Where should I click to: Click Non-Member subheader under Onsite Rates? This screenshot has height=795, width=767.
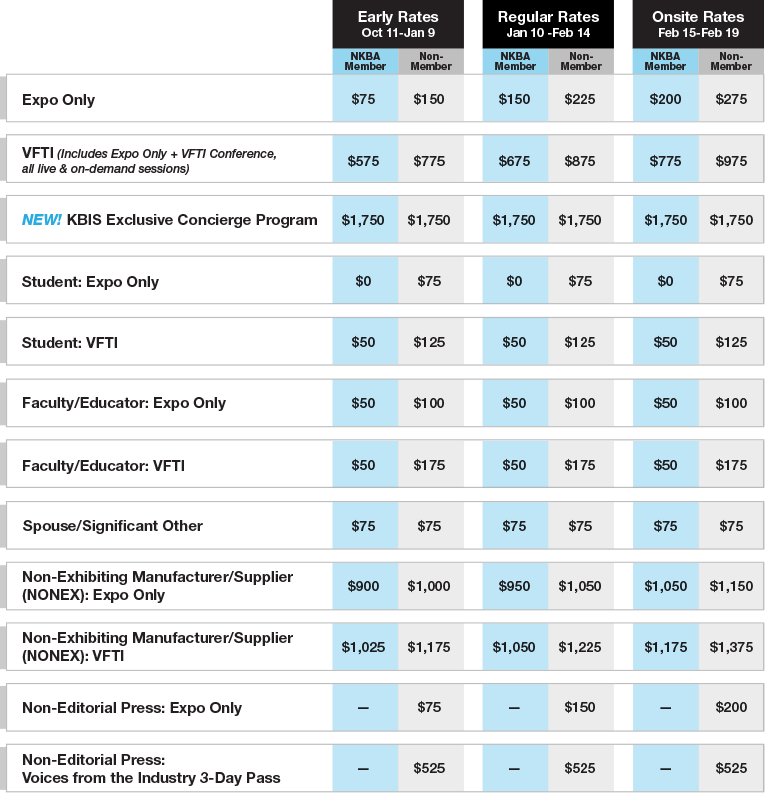[x=731, y=61]
